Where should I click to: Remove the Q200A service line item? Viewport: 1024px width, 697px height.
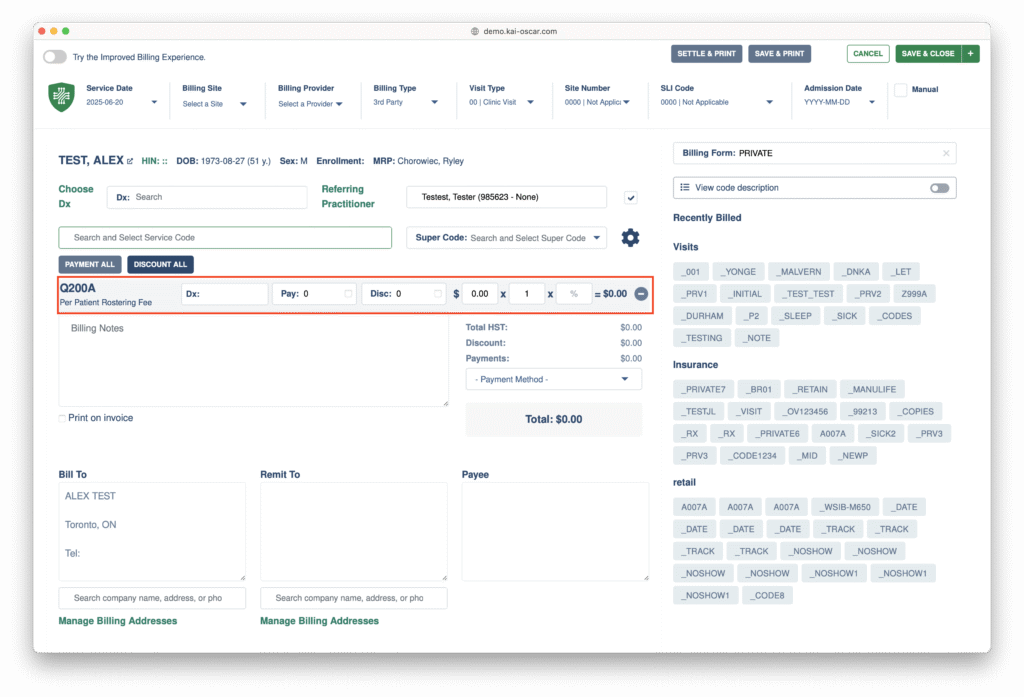(641, 294)
